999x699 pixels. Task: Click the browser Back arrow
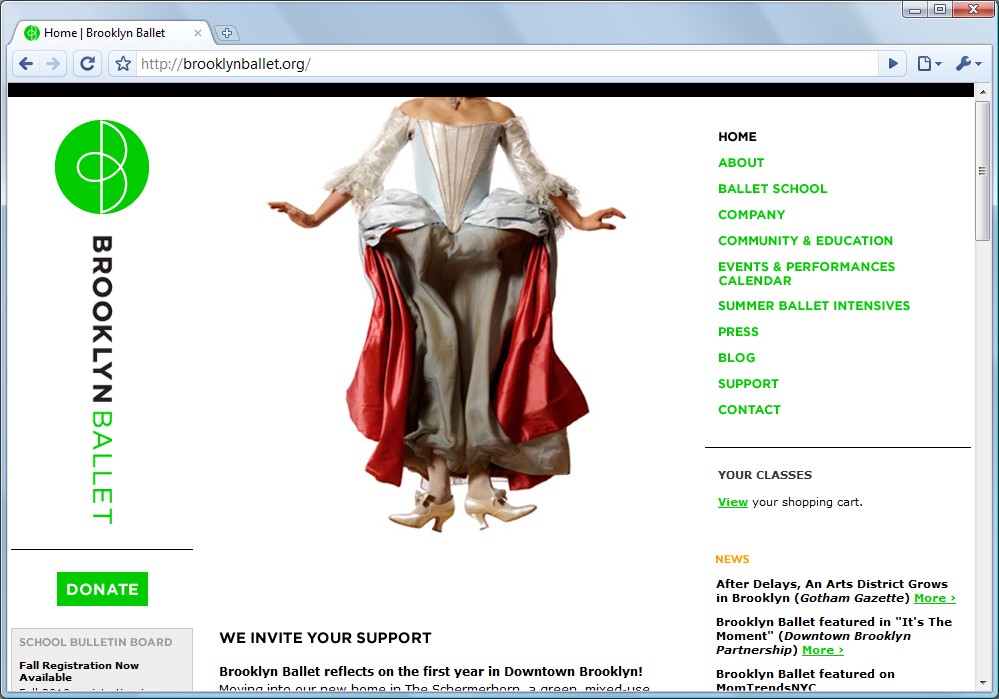point(26,64)
